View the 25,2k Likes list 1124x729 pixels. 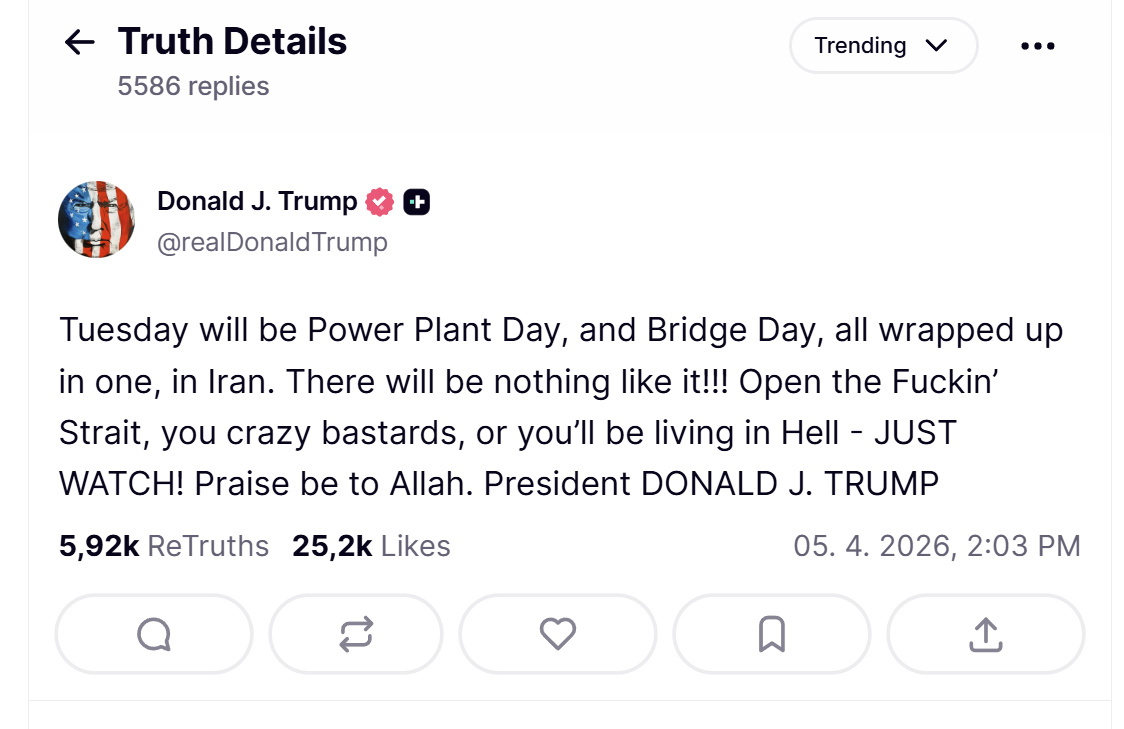point(371,546)
